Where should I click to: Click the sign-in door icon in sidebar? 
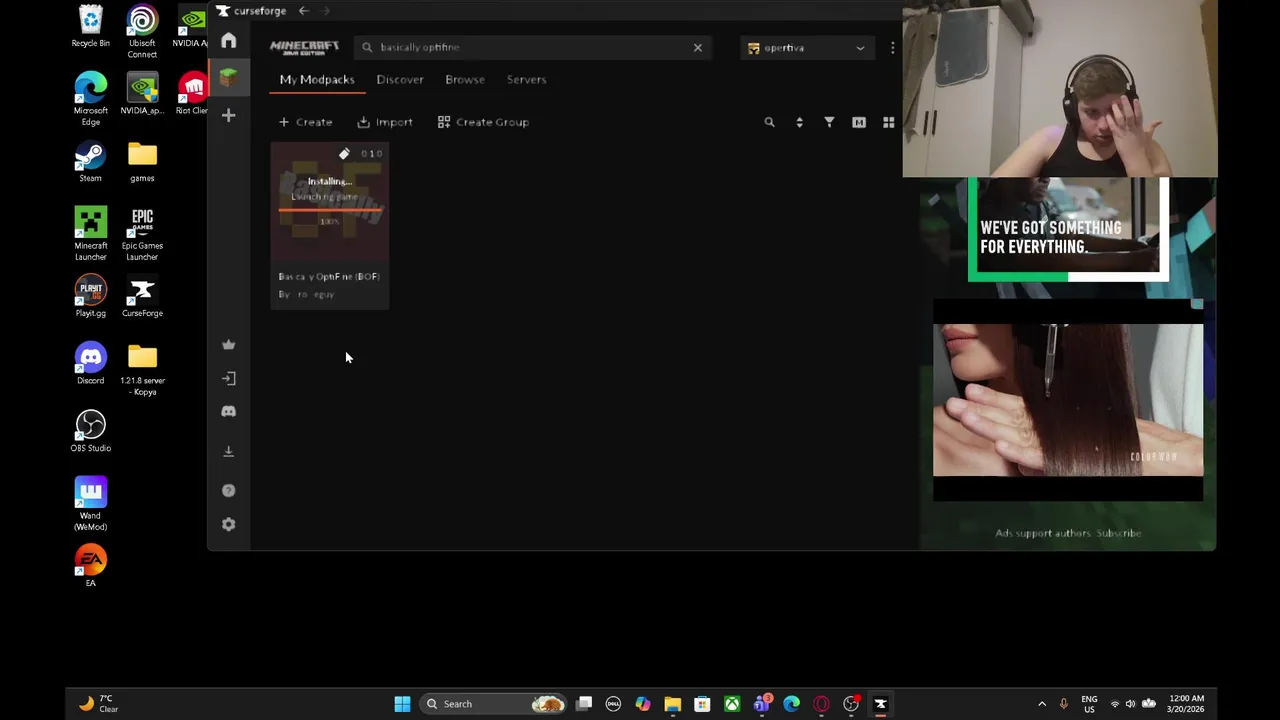(229, 379)
